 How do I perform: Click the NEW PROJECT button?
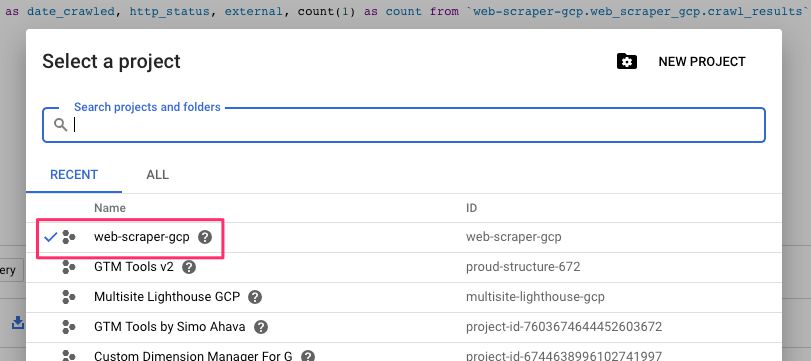[701, 62]
